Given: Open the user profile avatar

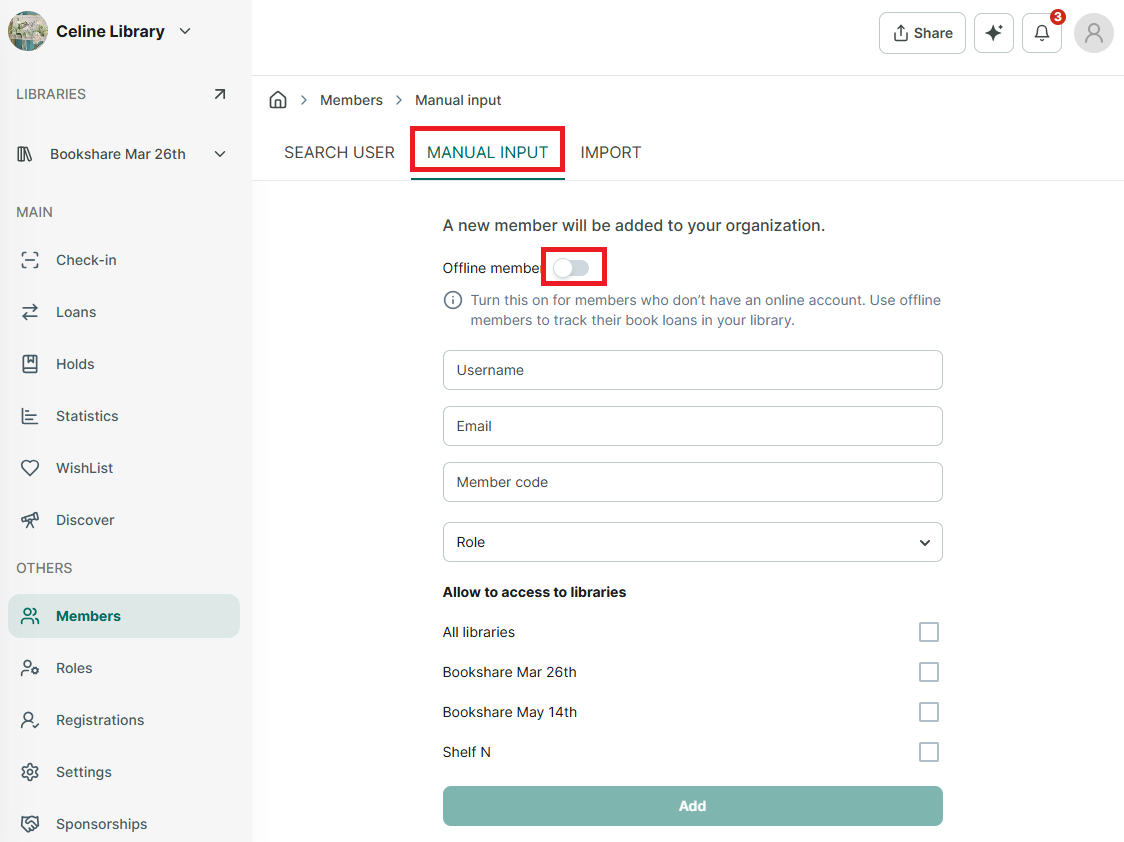Looking at the screenshot, I should [1094, 33].
